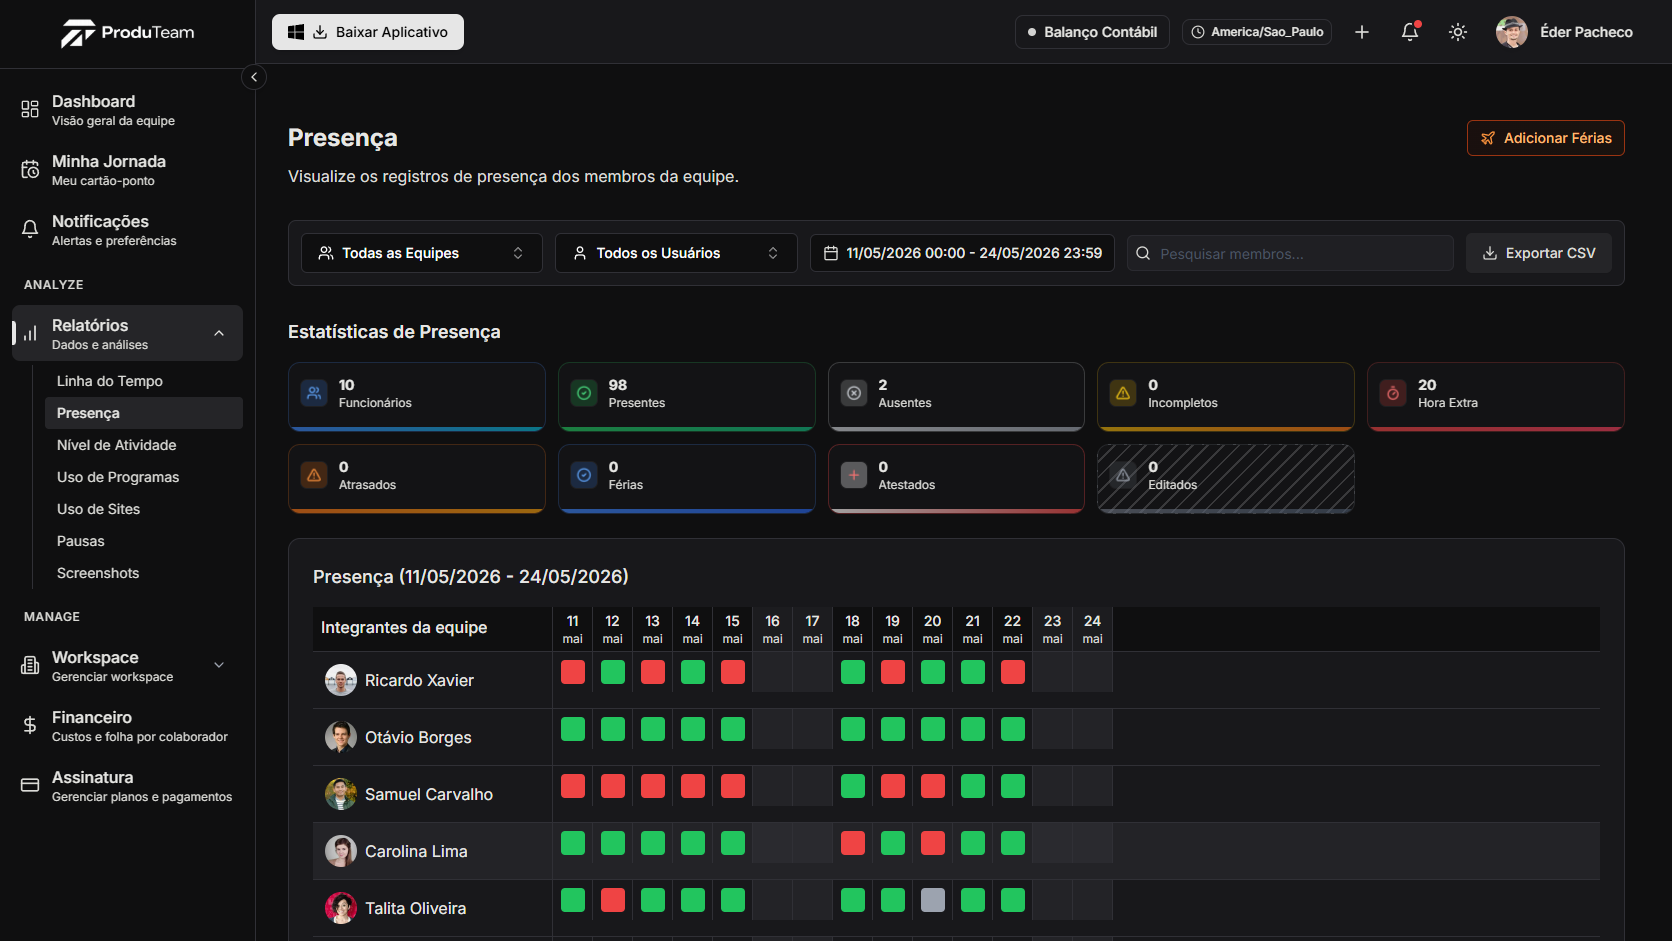Click Baixar Aplicativo button
The width and height of the screenshot is (1672, 941).
pos(368,32)
